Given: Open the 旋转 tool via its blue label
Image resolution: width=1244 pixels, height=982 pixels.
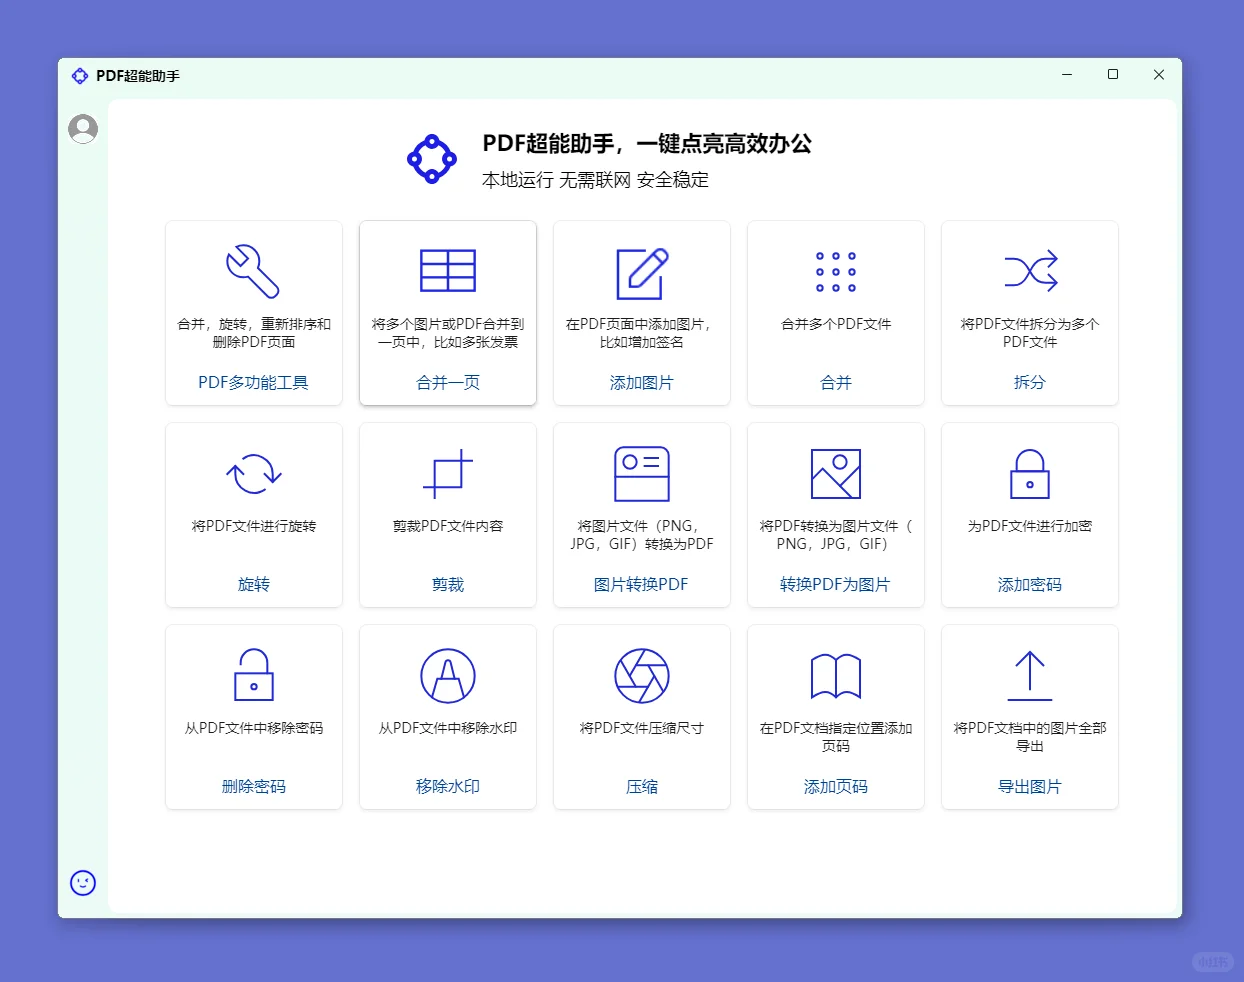Looking at the screenshot, I should 253,584.
